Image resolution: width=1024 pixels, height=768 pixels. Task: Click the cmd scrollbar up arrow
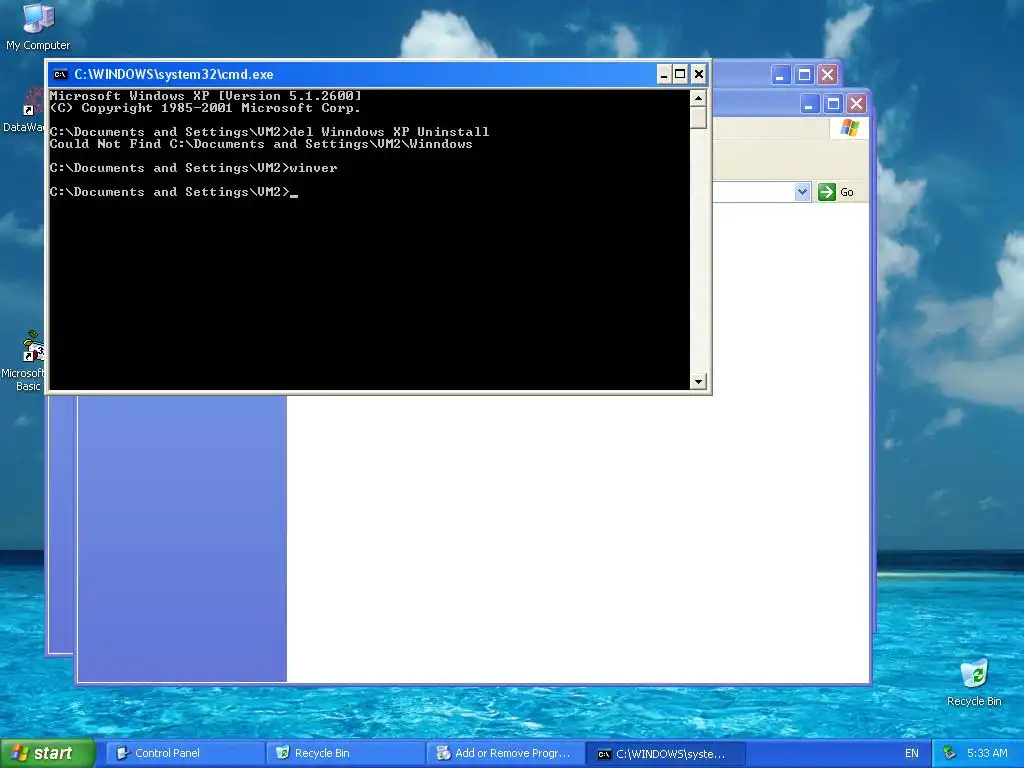(698, 99)
